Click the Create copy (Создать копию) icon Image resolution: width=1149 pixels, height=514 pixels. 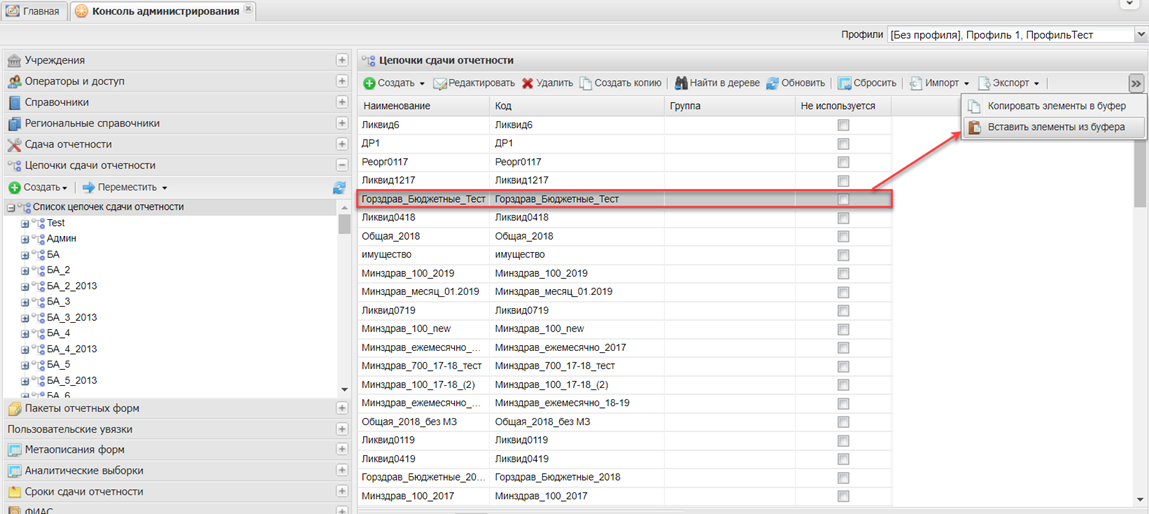(586, 83)
